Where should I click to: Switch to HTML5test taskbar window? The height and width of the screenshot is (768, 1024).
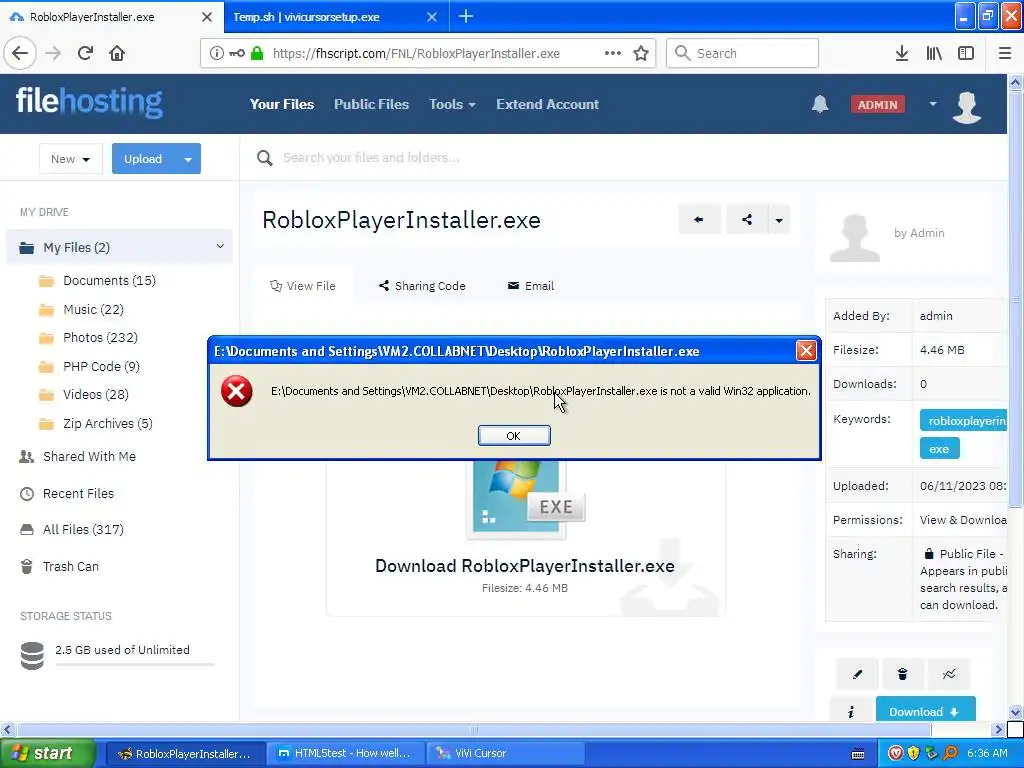345,753
